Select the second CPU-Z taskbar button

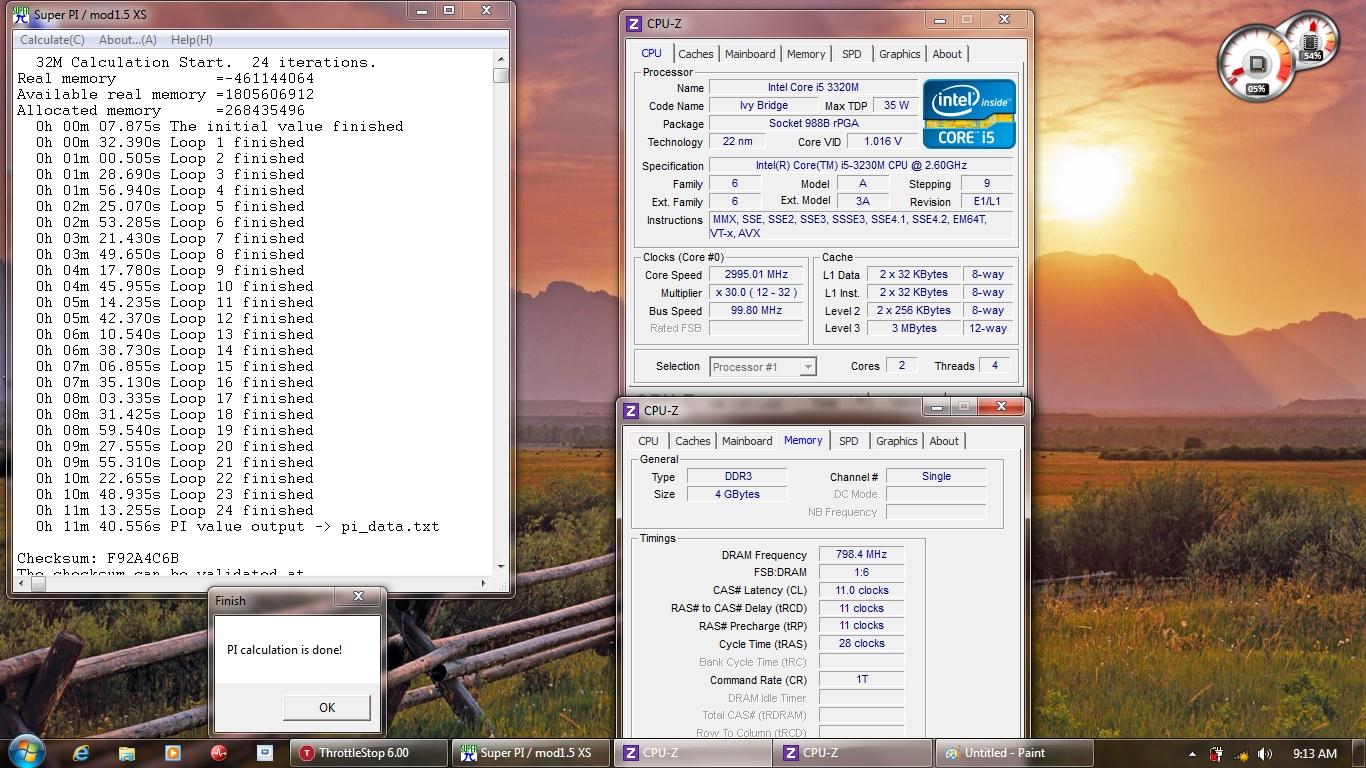pos(852,753)
